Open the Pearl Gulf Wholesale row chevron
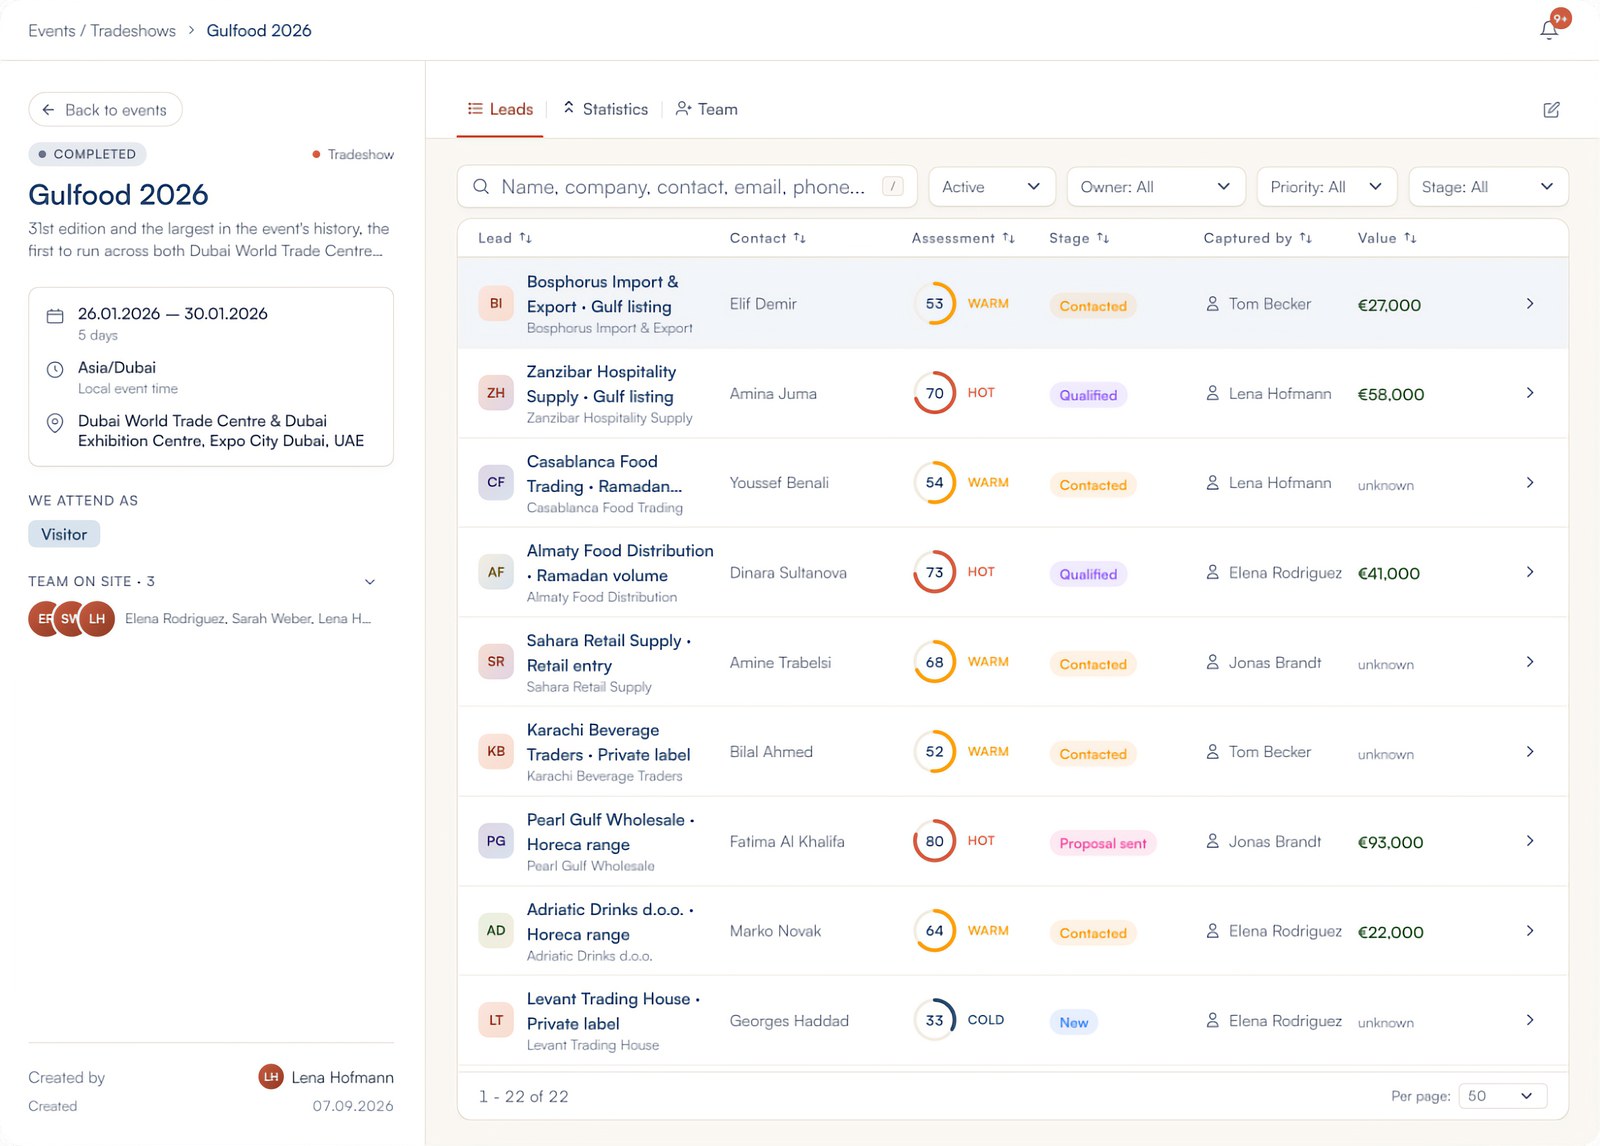The width and height of the screenshot is (1600, 1146). [1530, 841]
